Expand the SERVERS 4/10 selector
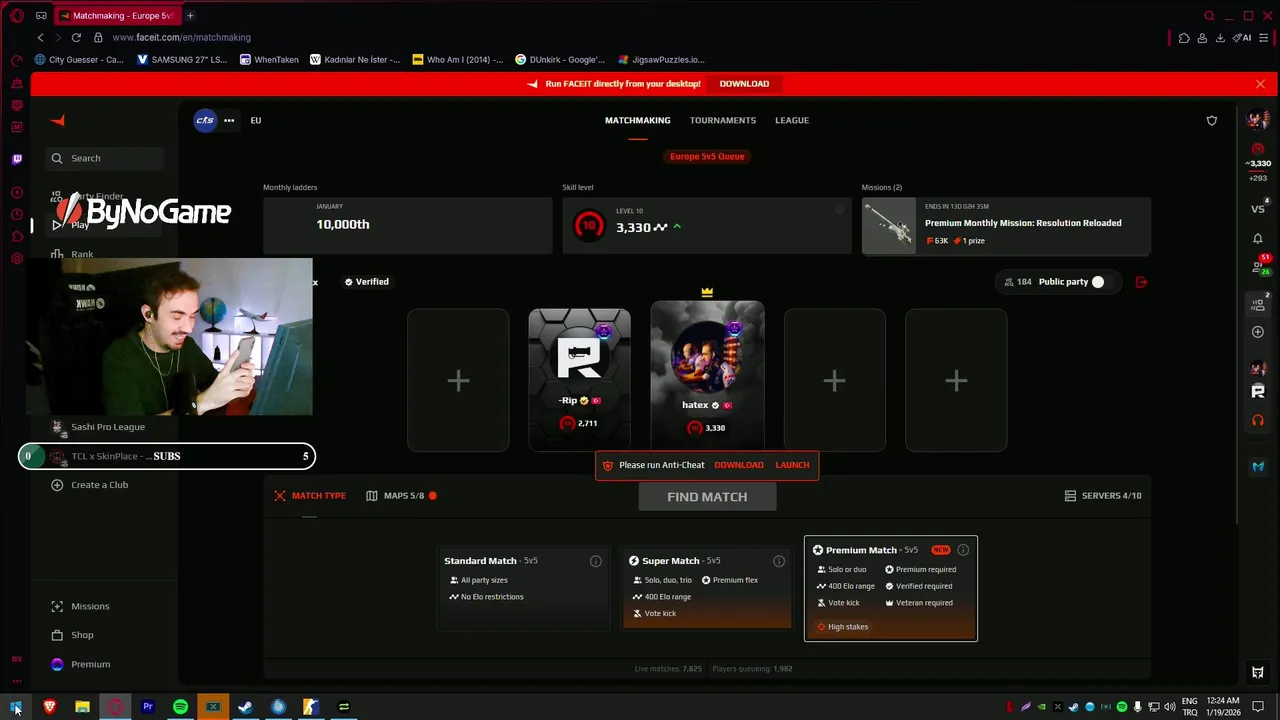The image size is (1280, 720). 1103,496
